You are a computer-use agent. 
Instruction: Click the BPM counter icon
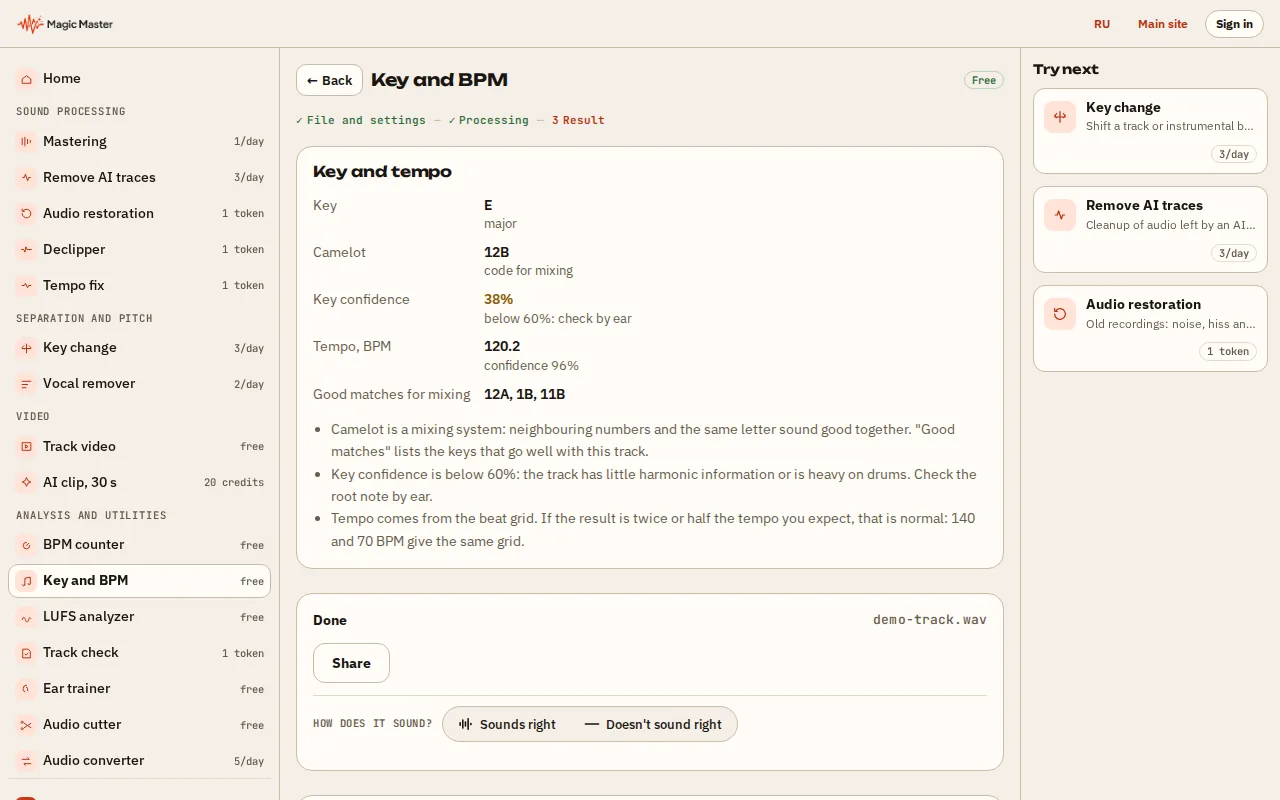[x=26, y=545]
